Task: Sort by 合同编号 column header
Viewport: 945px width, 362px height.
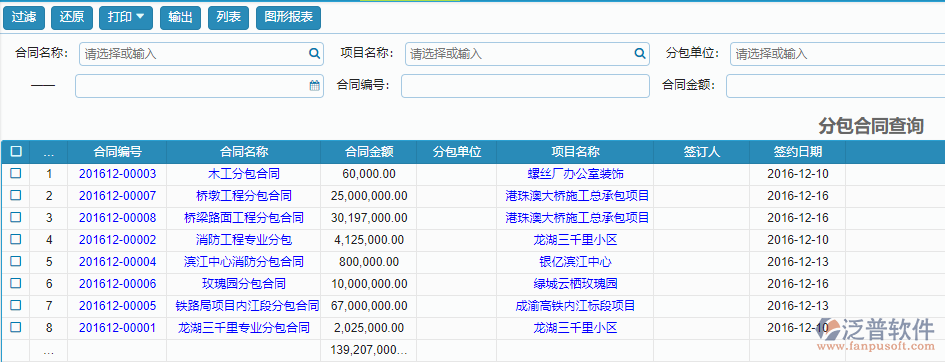Action: pyautogui.click(x=118, y=152)
